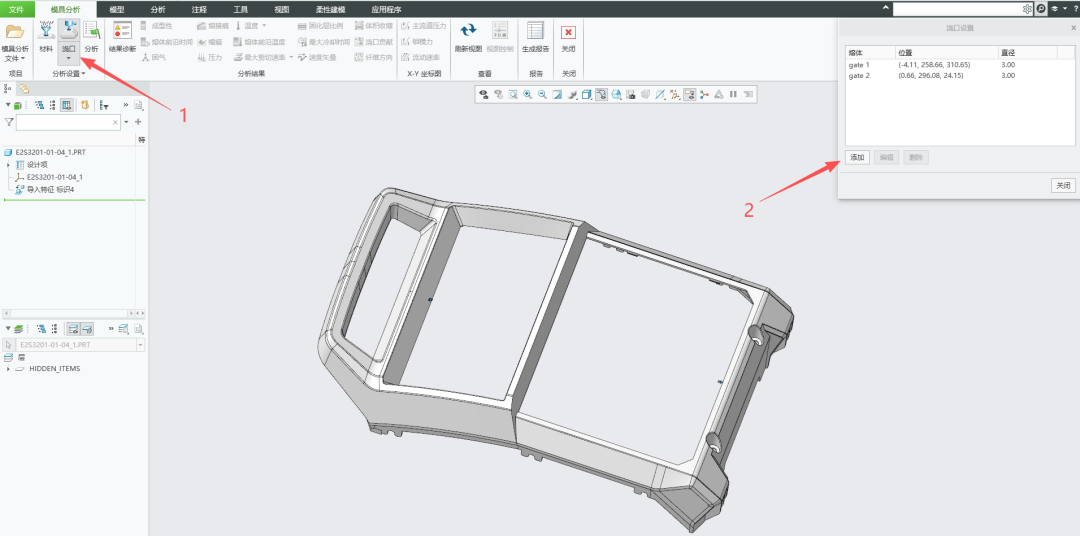
Task: Click the Zoom Out magnifier icon
Action: click(543, 94)
